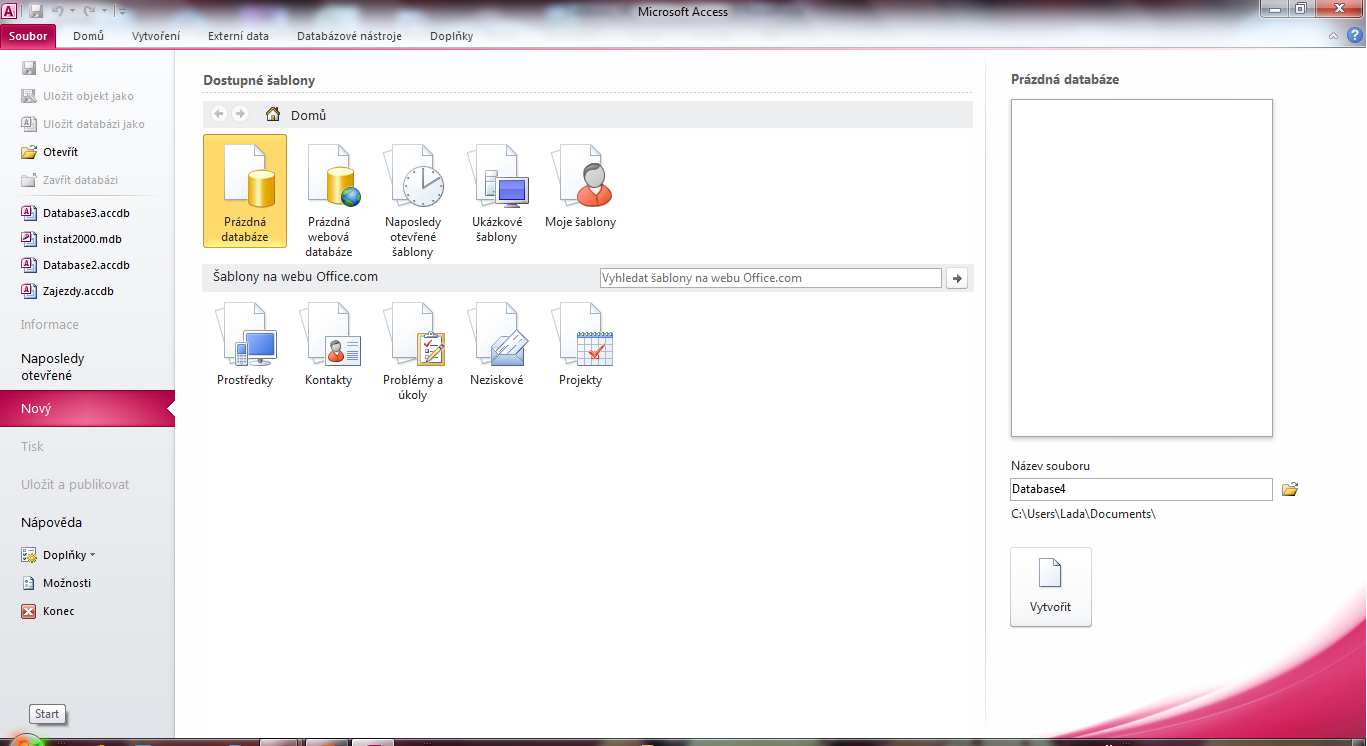Switch to the Vytvoření ribbon tab
The width and height of the screenshot is (1367, 746).
[156, 36]
